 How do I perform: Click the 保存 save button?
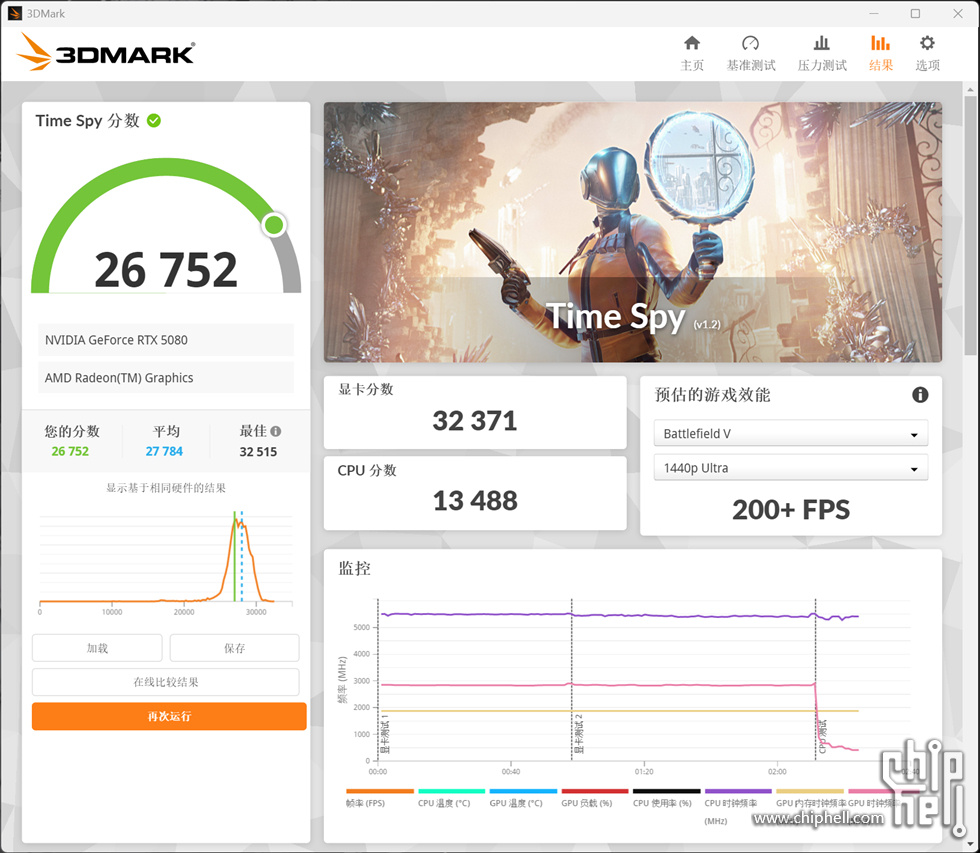(234, 648)
